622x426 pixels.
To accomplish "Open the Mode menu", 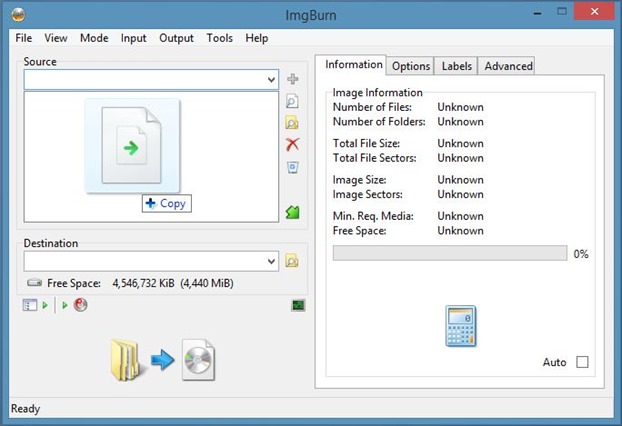I will (x=94, y=38).
